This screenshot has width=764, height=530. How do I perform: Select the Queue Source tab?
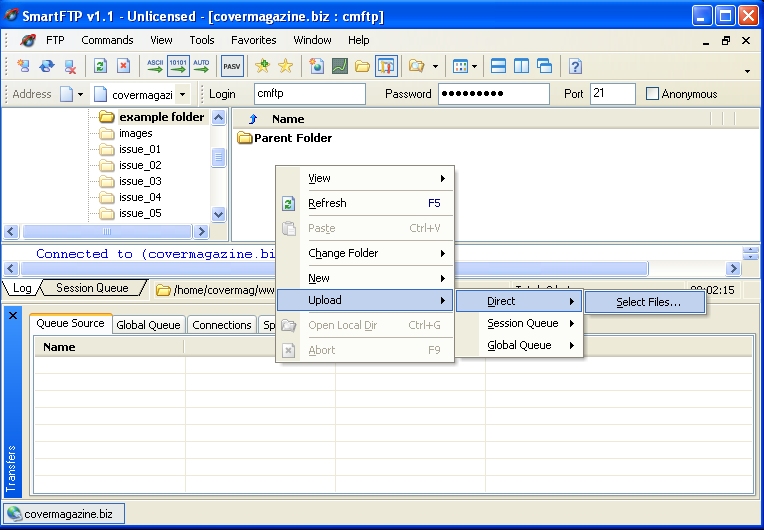pos(70,323)
